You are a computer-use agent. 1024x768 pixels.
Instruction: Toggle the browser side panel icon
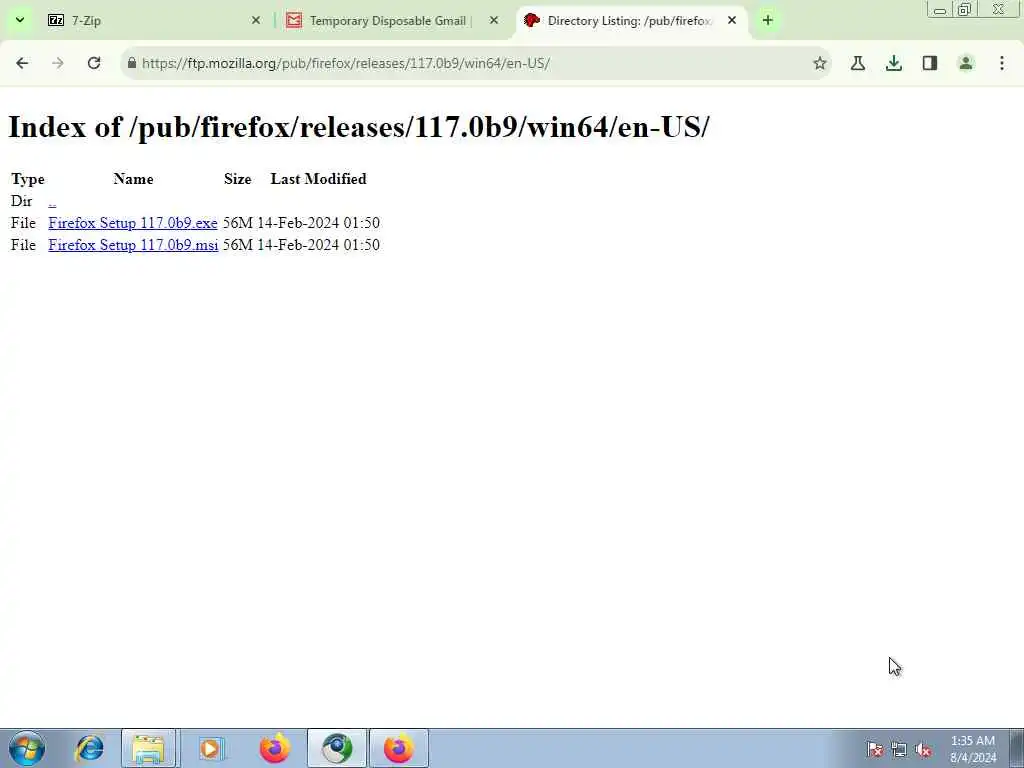click(930, 63)
